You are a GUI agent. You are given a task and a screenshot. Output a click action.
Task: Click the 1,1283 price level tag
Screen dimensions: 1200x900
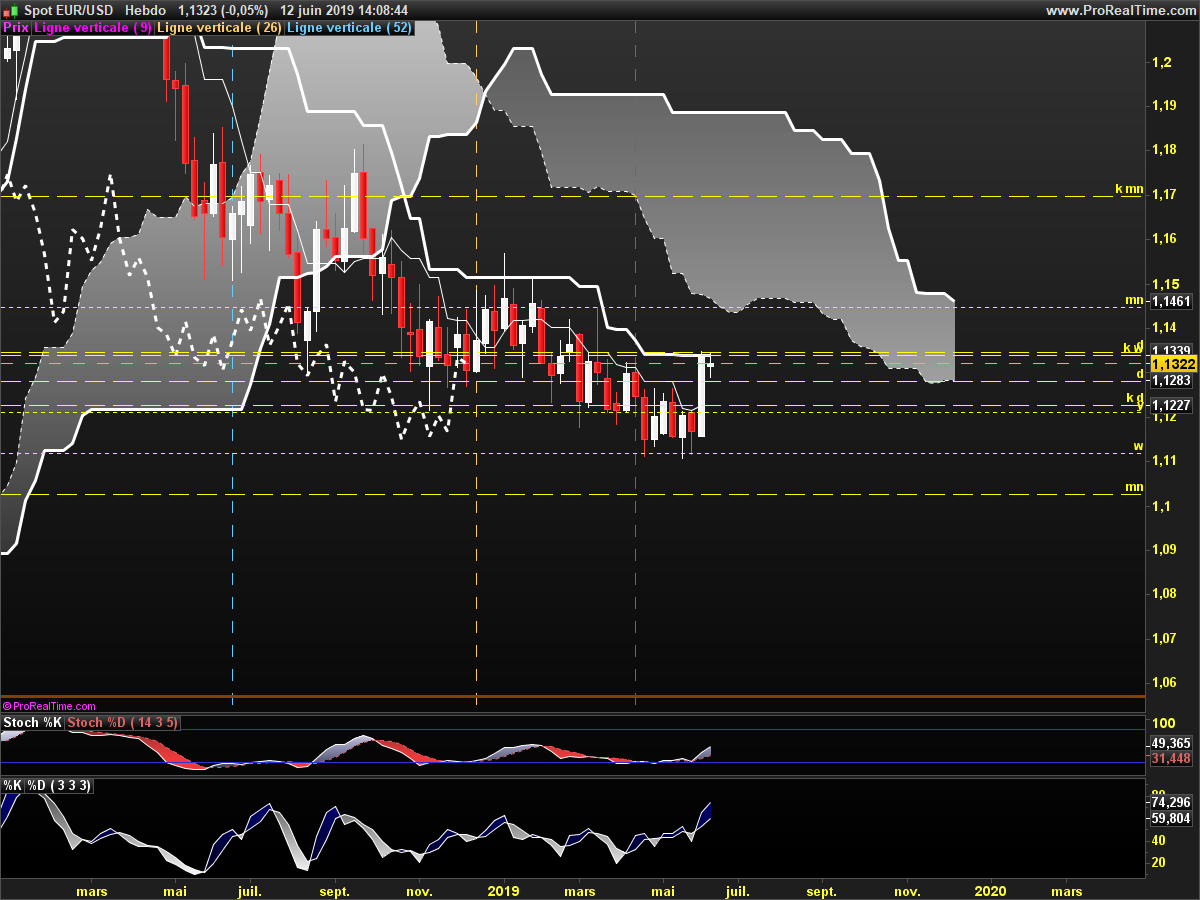(x=1171, y=381)
